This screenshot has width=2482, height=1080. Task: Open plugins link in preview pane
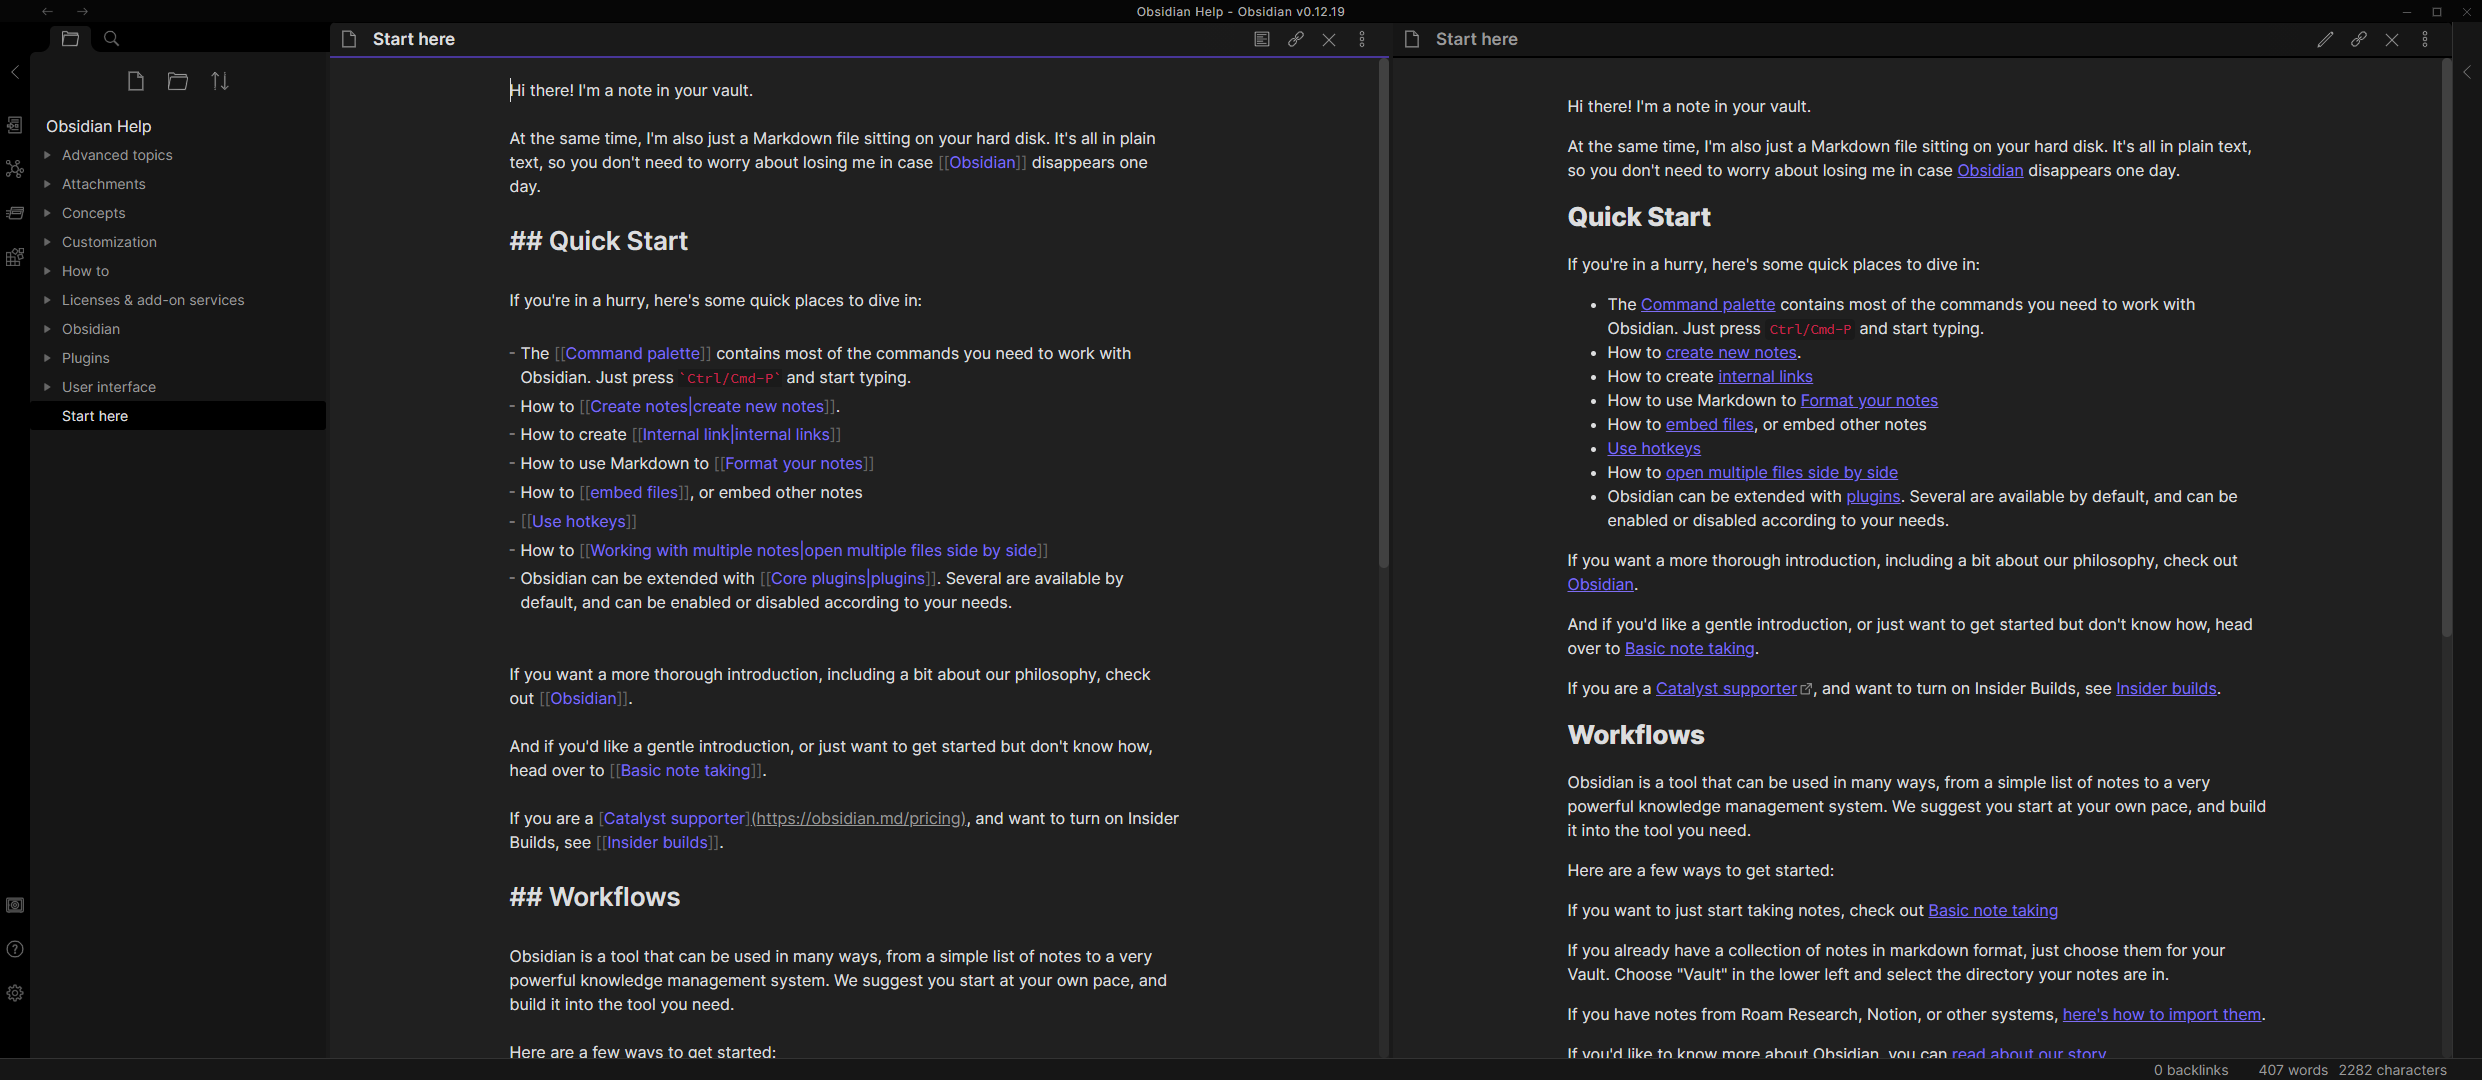click(1872, 496)
